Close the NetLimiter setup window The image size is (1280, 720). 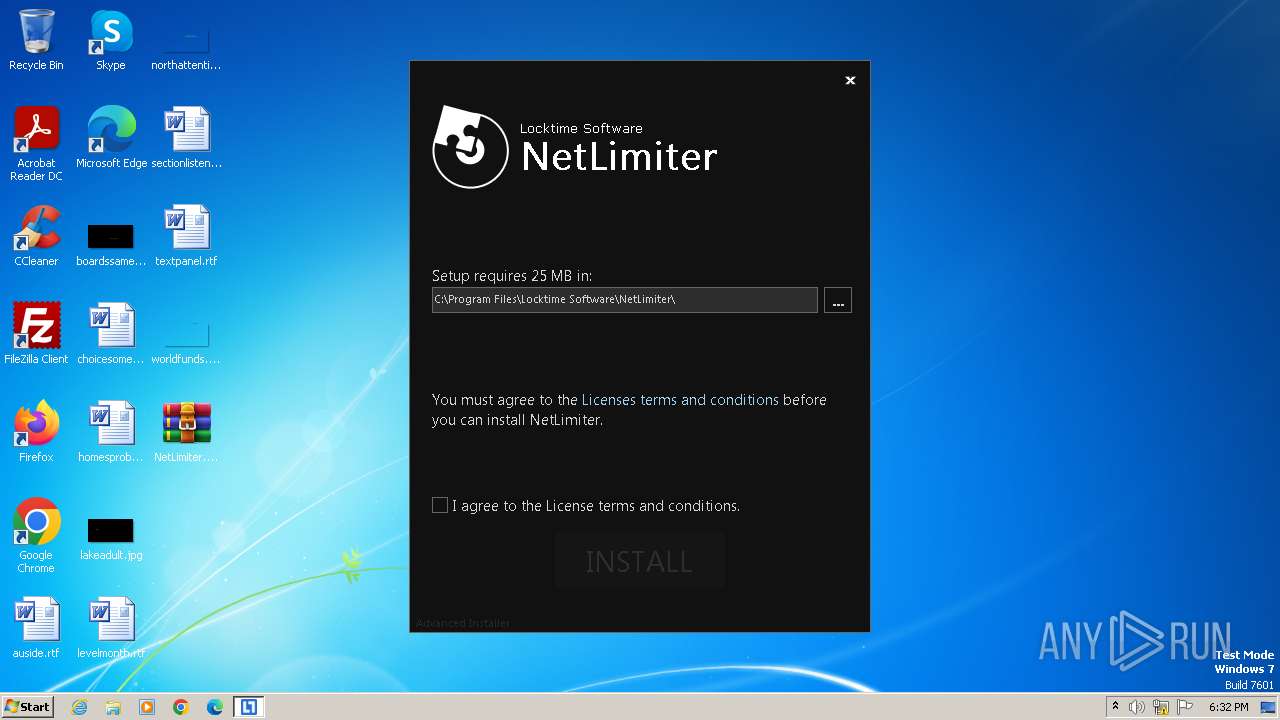[850, 80]
